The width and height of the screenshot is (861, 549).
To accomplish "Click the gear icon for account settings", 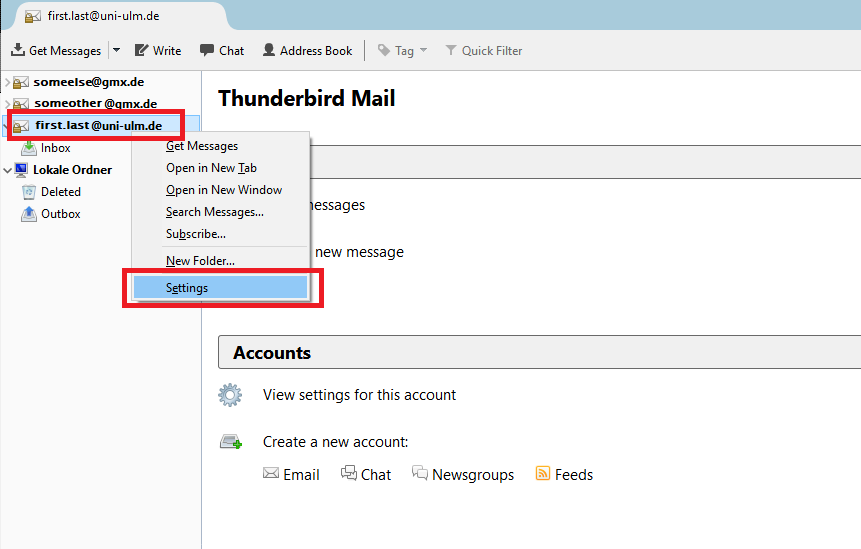I will click(230, 395).
